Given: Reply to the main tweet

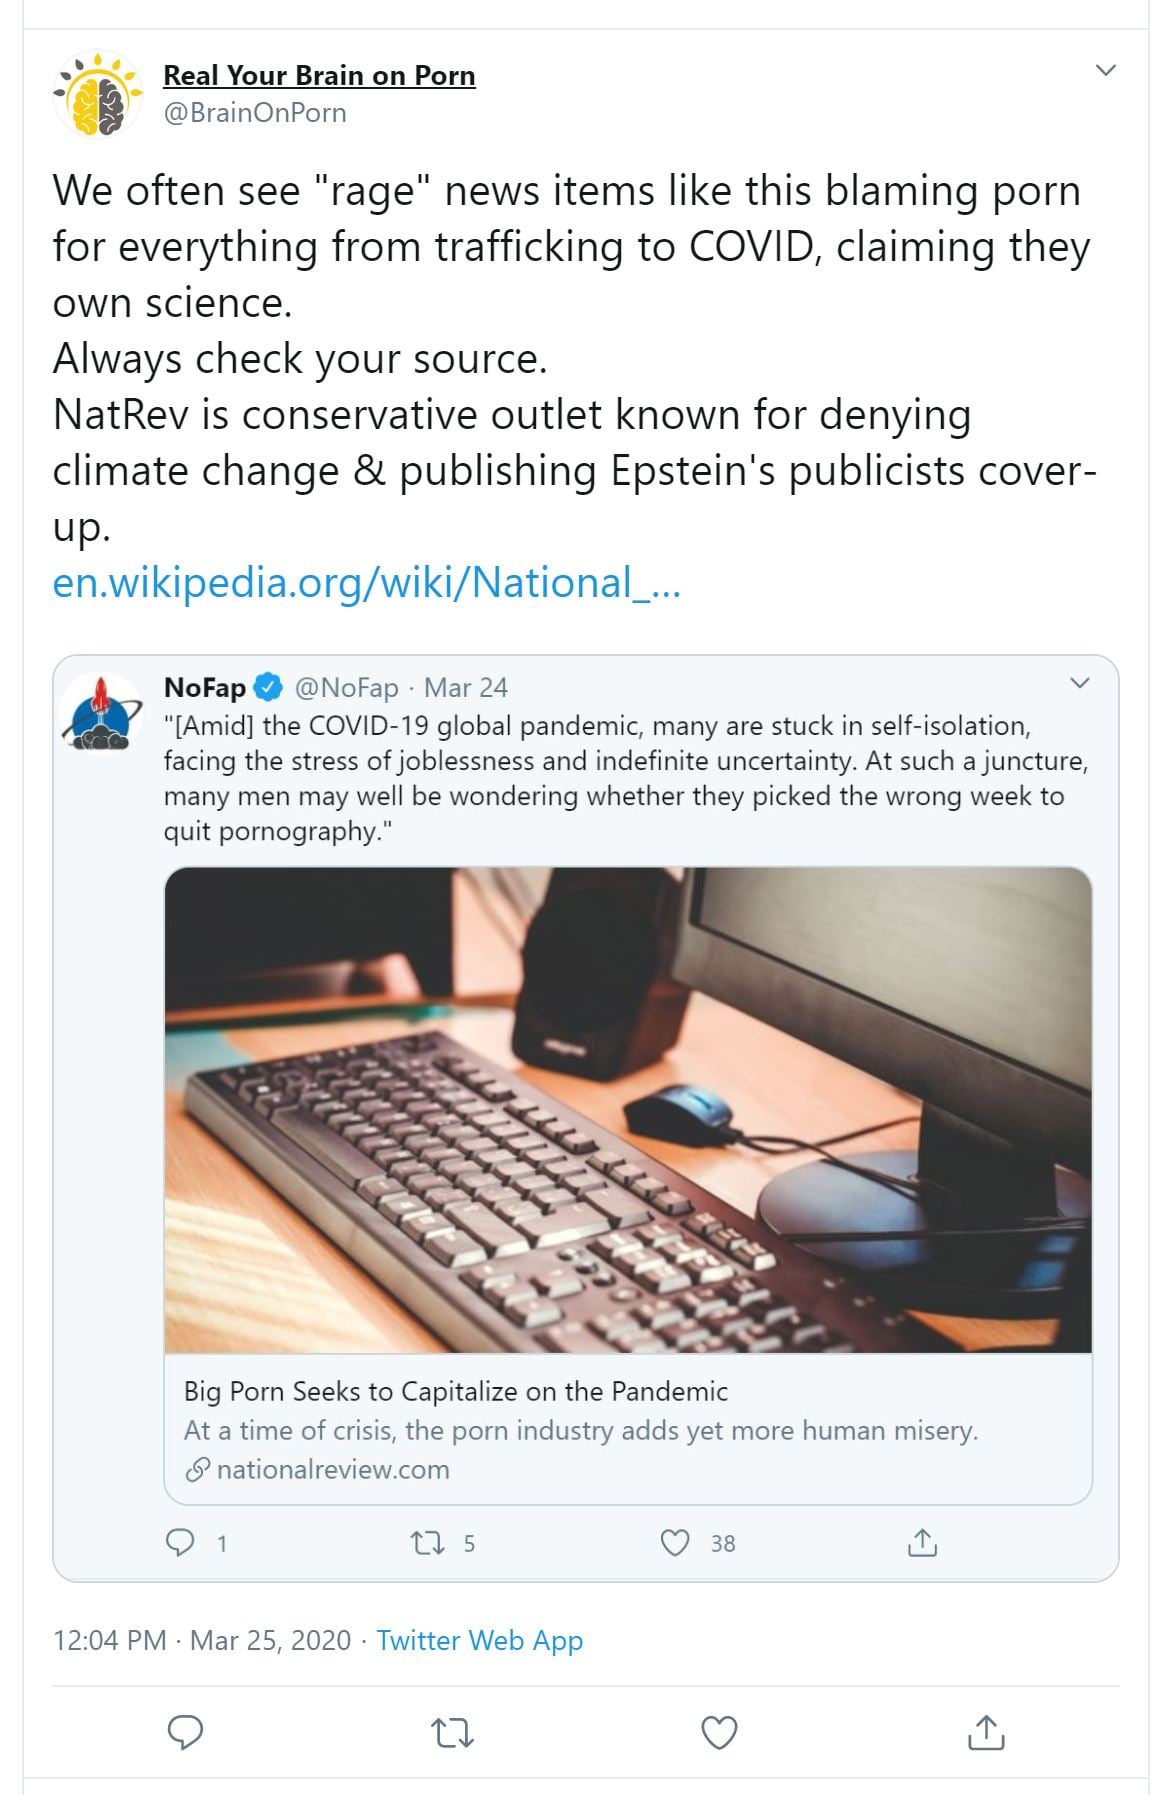Looking at the screenshot, I should point(185,1731).
